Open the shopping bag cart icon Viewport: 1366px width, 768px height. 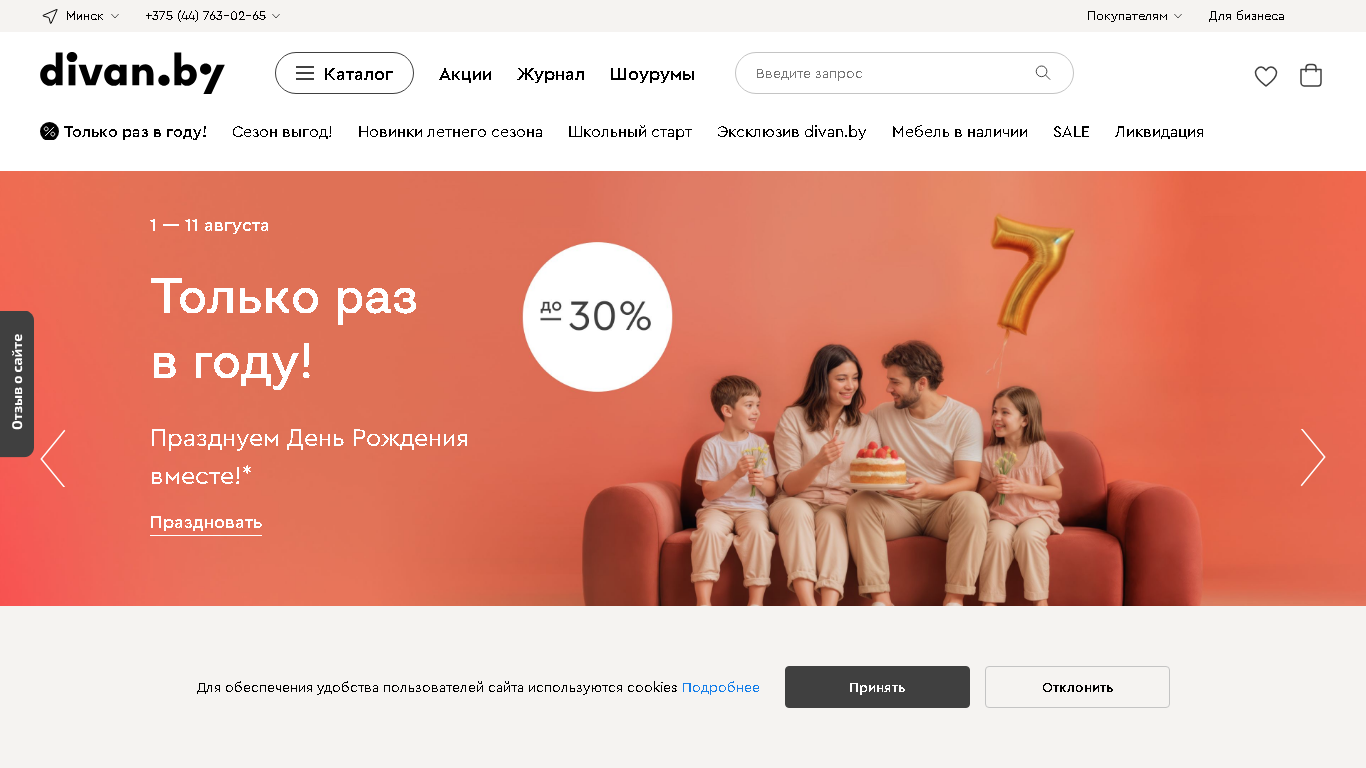click(1311, 75)
